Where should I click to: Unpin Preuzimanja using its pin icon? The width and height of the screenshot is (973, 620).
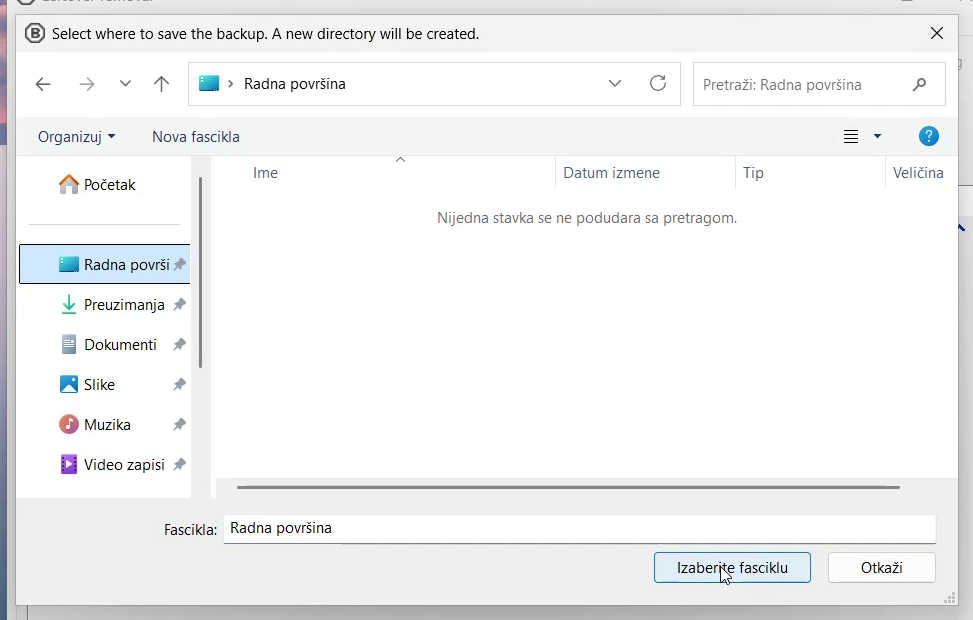[x=179, y=304]
